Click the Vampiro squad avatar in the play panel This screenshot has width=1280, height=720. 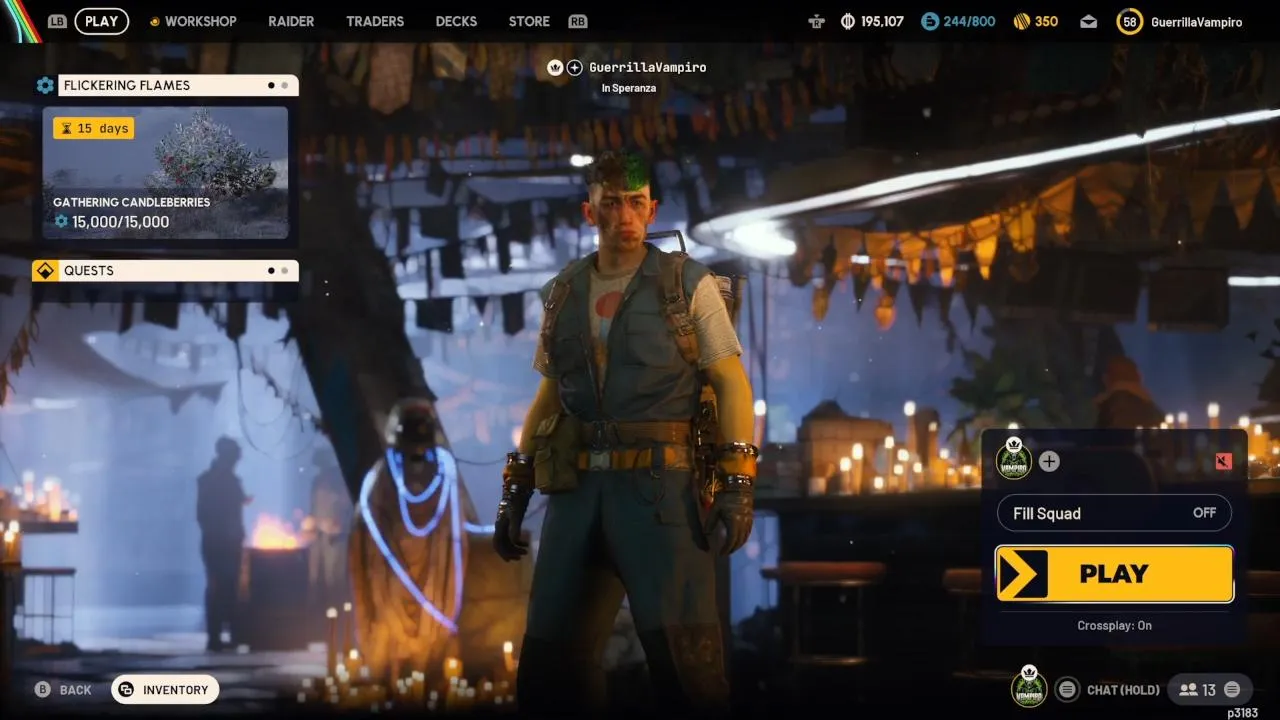[1014, 460]
